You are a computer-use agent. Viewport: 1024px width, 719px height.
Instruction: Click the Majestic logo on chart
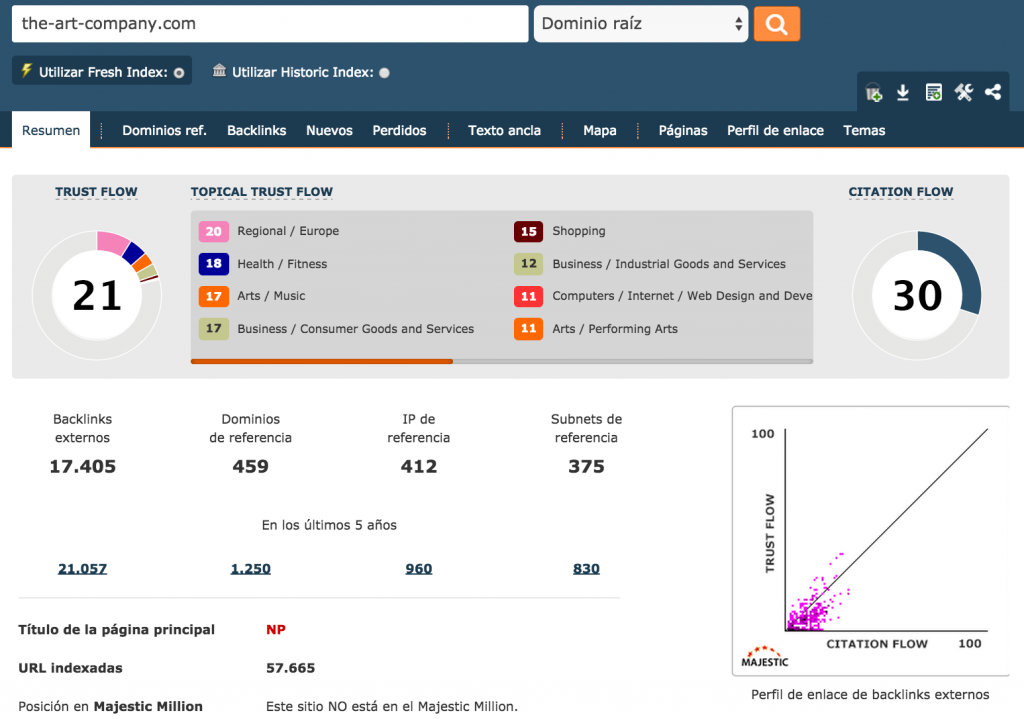tap(764, 655)
